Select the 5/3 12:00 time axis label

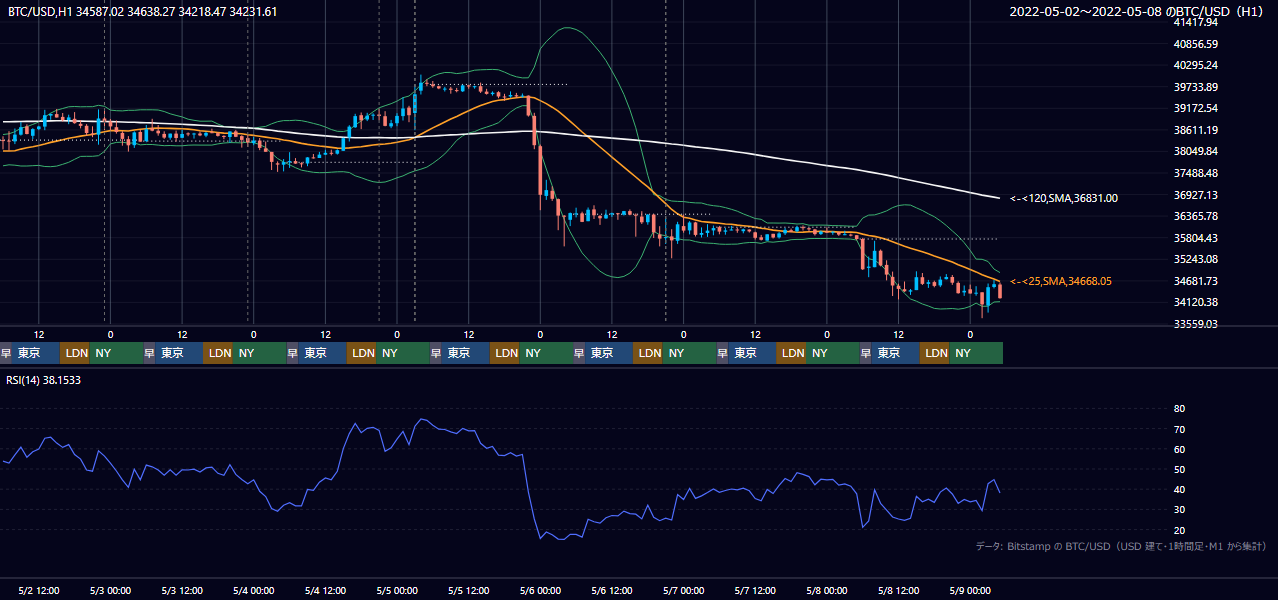pyautogui.click(x=182, y=591)
